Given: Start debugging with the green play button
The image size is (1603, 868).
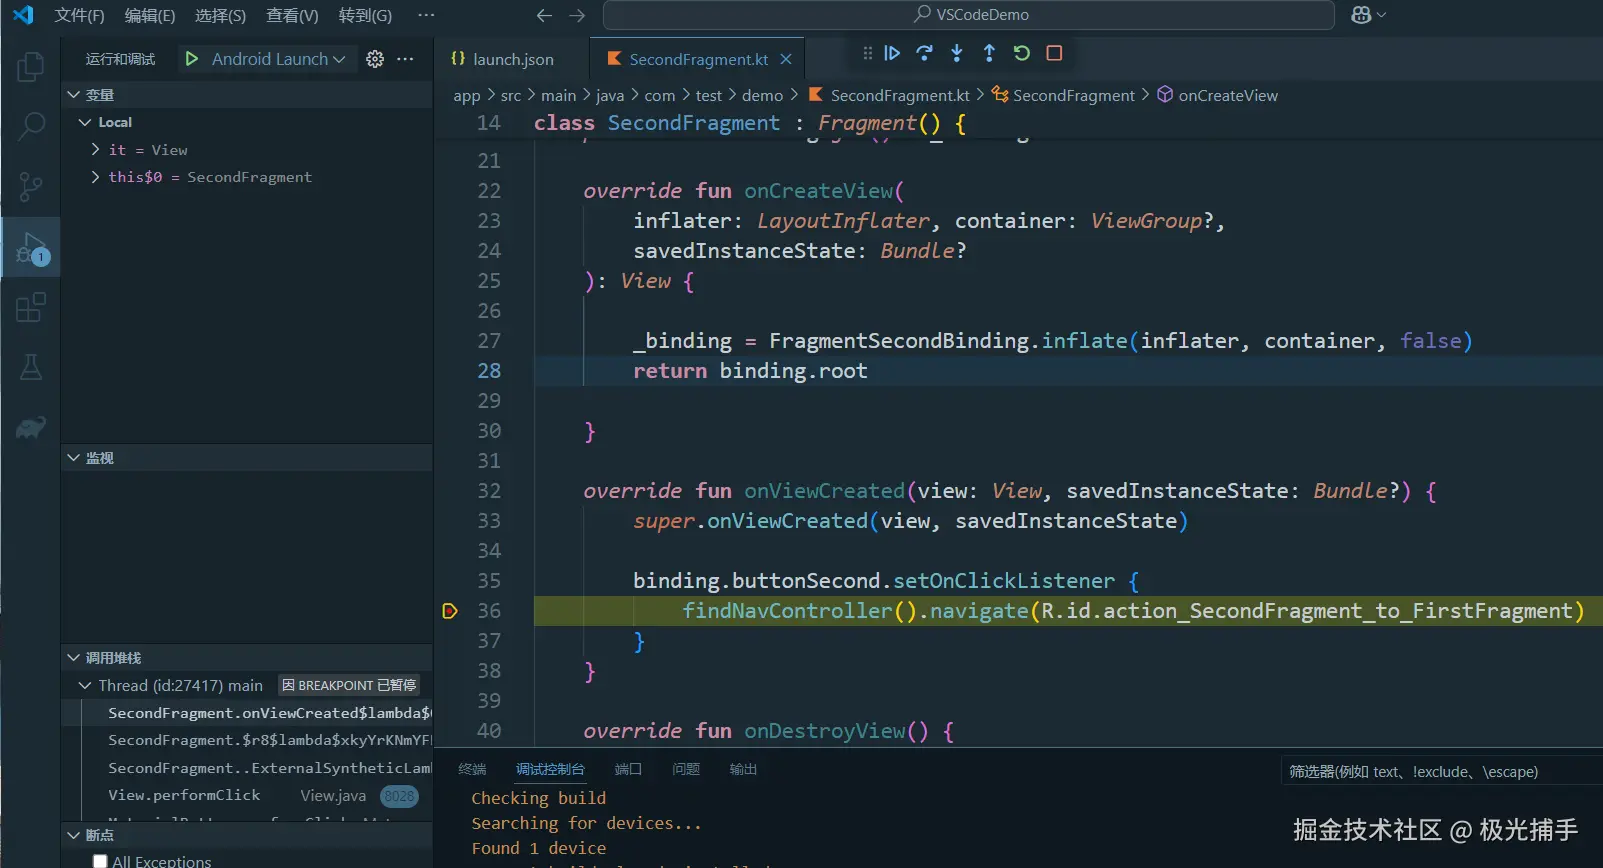Looking at the screenshot, I should [192, 59].
